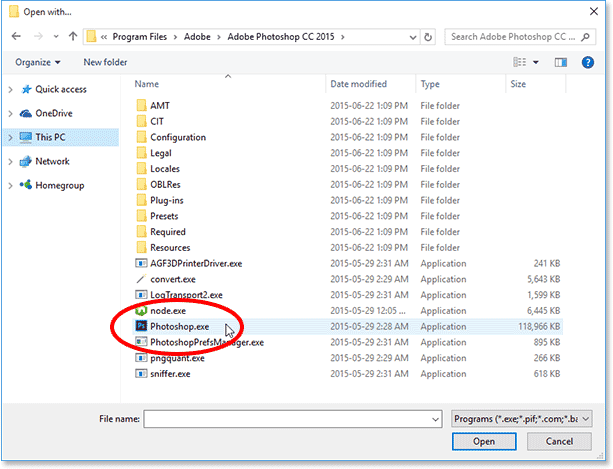Select the sniffer.exe icon

(141, 374)
